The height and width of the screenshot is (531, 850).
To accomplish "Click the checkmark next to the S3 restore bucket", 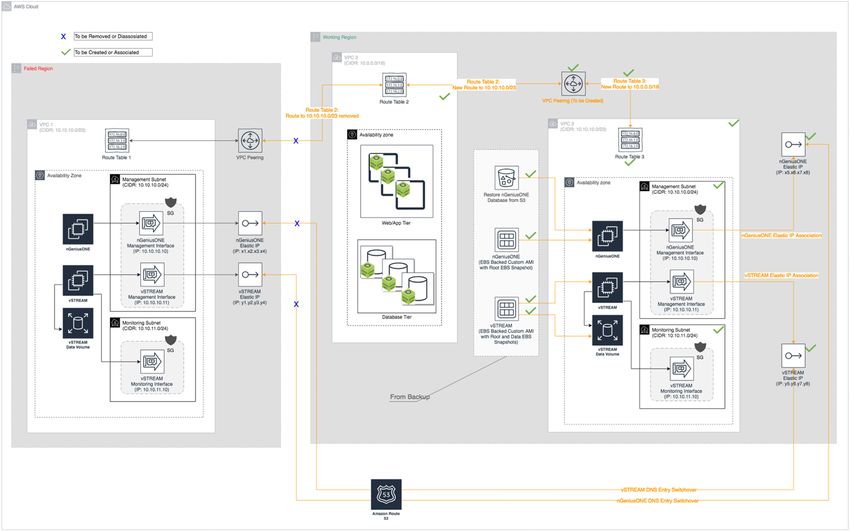I will [531, 174].
